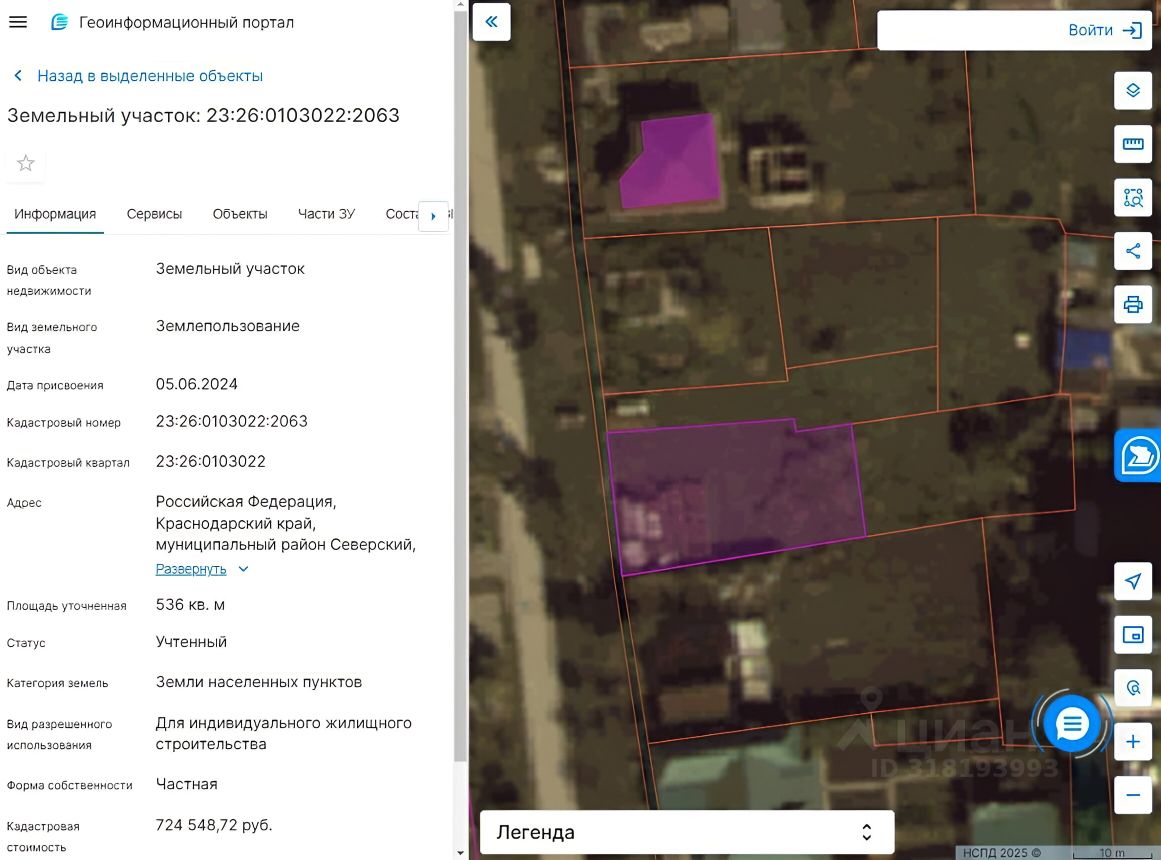The width and height of the screenshot is (1161, 860).
Task: Select cadastral number 23:26:0103022:2063 value
Action: pyautogui.click(x=231, y=421)
